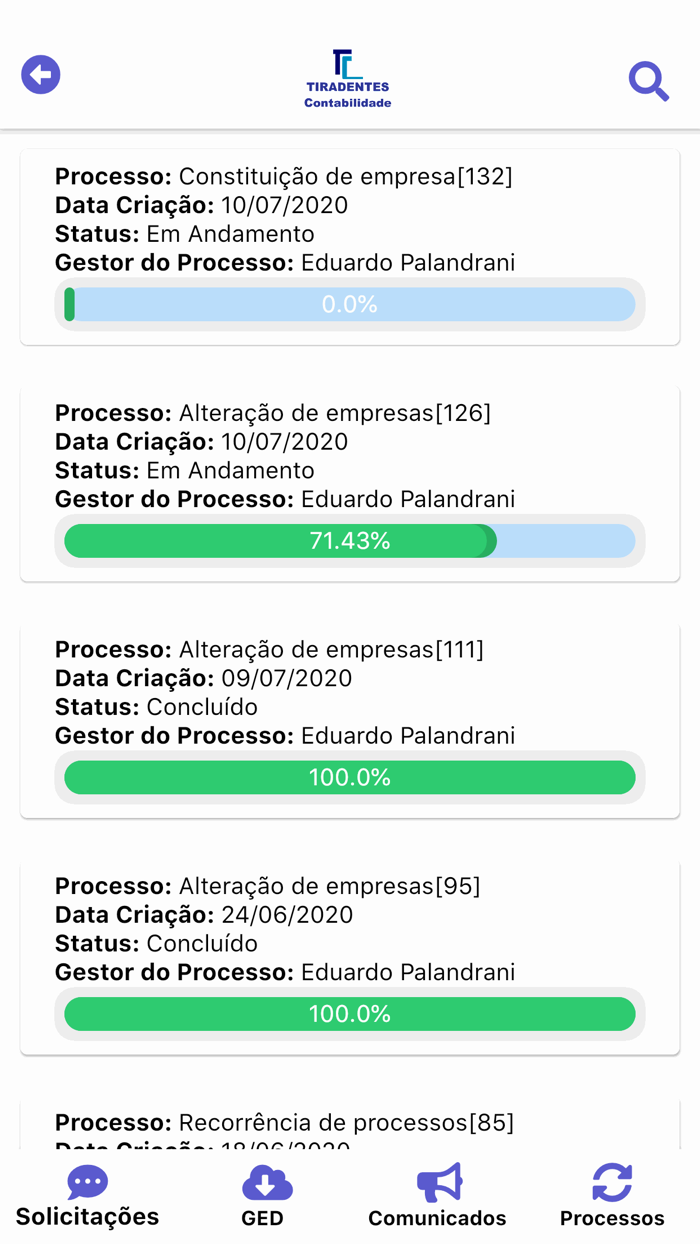The image size is (700, 1244).
Task: Open the Recorrência de processos[85] card
Action: pyautogui.click(x=349, y=1122)
